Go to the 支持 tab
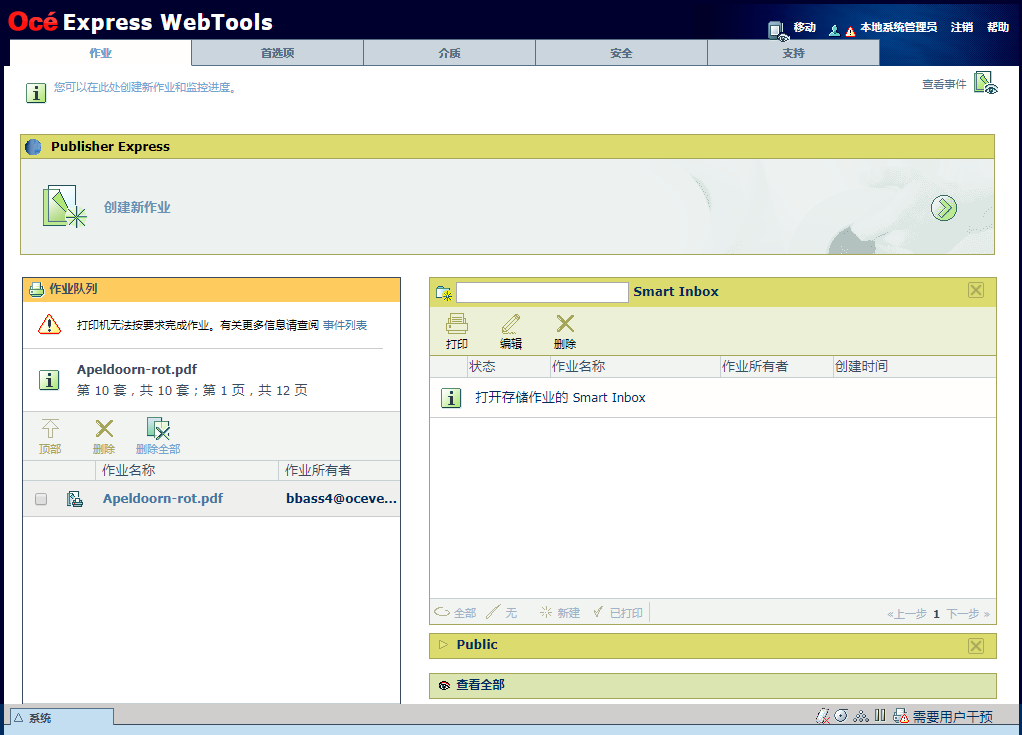Screen dimensions: 1022x735 tap(793, 53)
